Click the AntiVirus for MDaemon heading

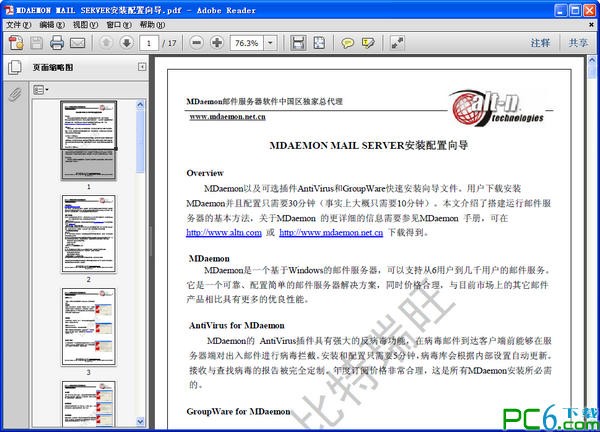[236, 326]
